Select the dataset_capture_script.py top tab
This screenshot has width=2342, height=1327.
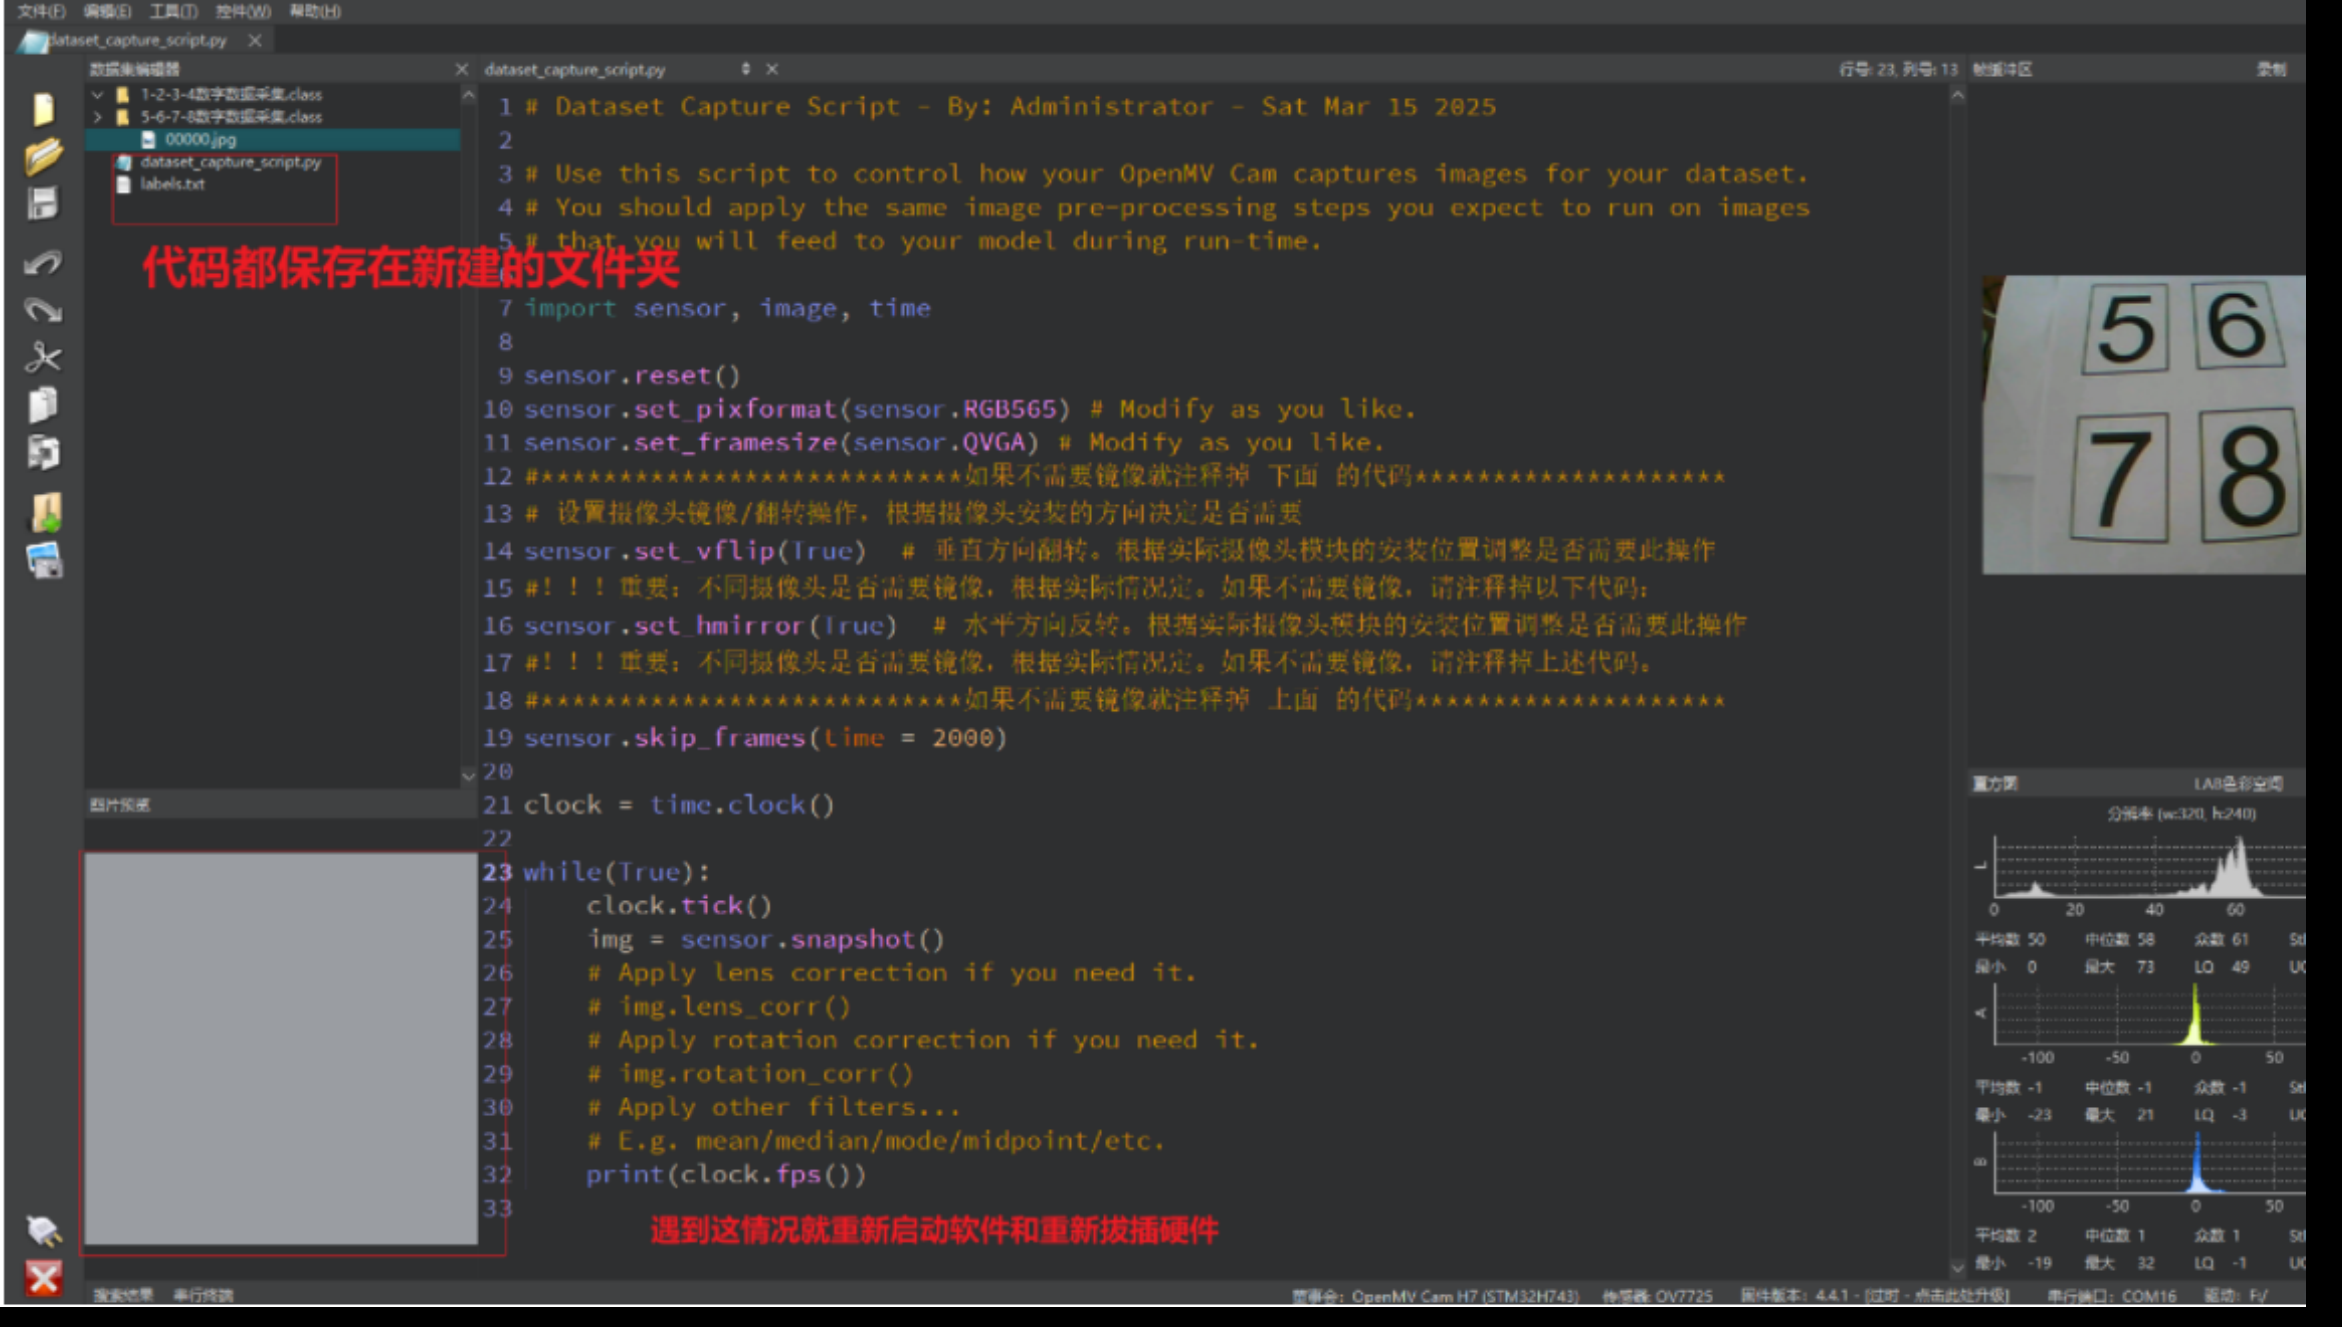click(138, 40)
